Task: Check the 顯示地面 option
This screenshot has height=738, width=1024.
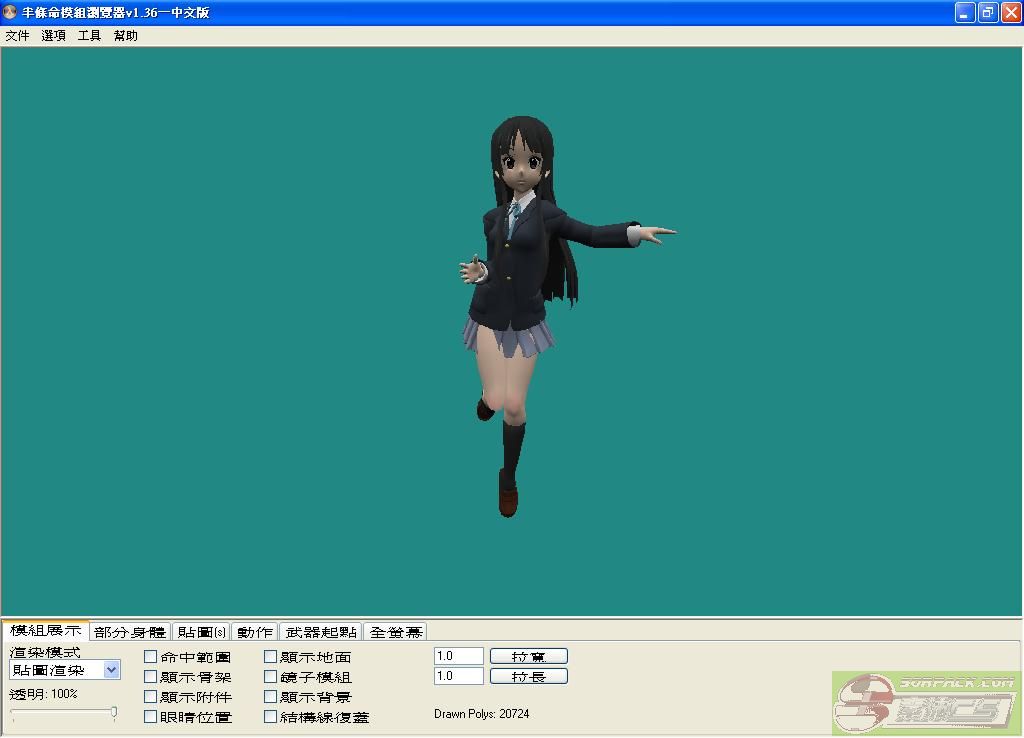Action: (x=271, y=657)
